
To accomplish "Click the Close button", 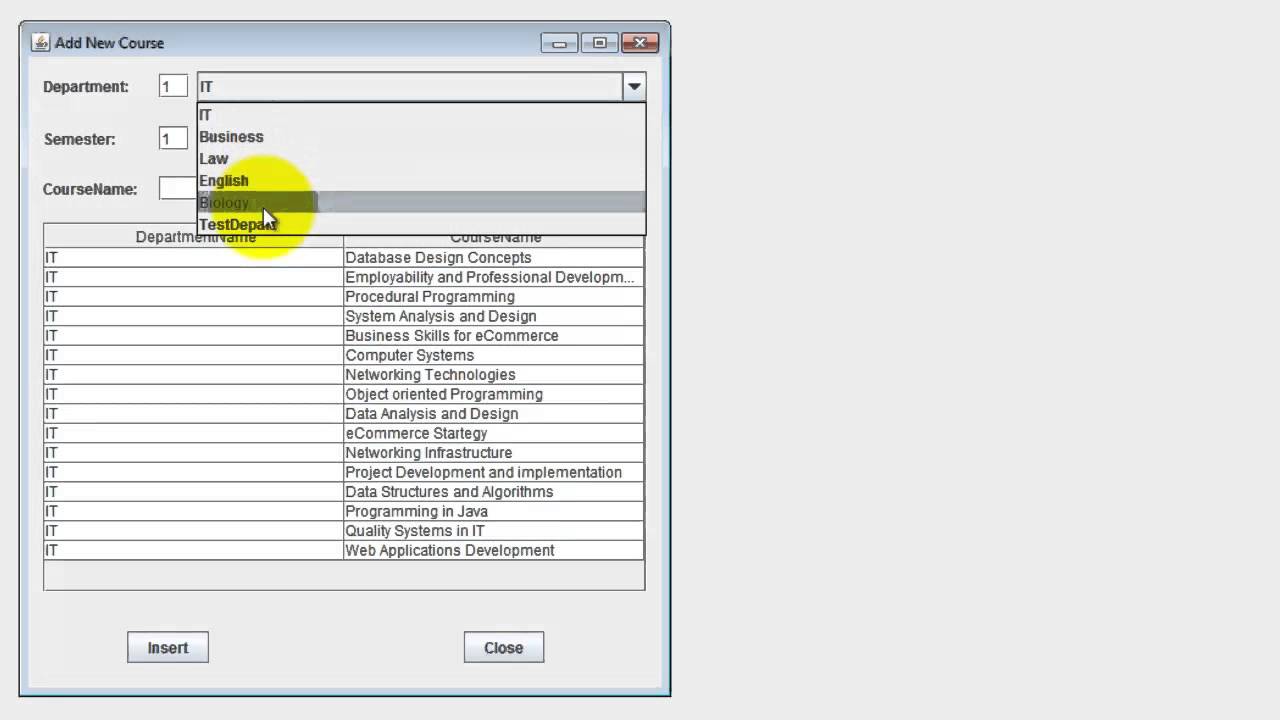I will point(504,647).
